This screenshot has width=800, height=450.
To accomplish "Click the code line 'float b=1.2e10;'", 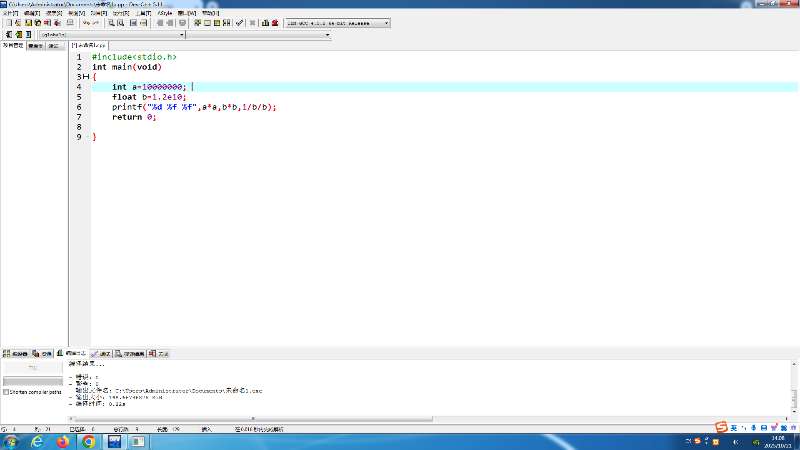I will tap(149, 97).
